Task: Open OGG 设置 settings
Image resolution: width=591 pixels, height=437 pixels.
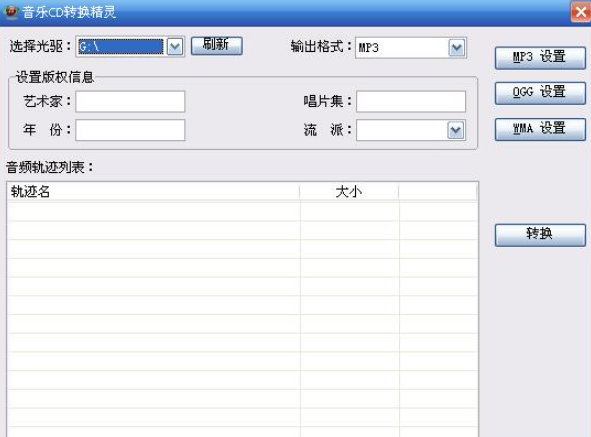Action: pyautogui.click(x=540, y=93)
